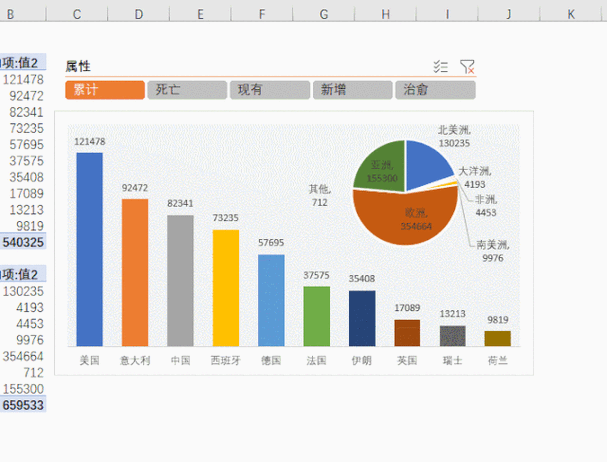This screenshot has height=462, width=607.
Task: Click column K header
Action: [571, 15]
